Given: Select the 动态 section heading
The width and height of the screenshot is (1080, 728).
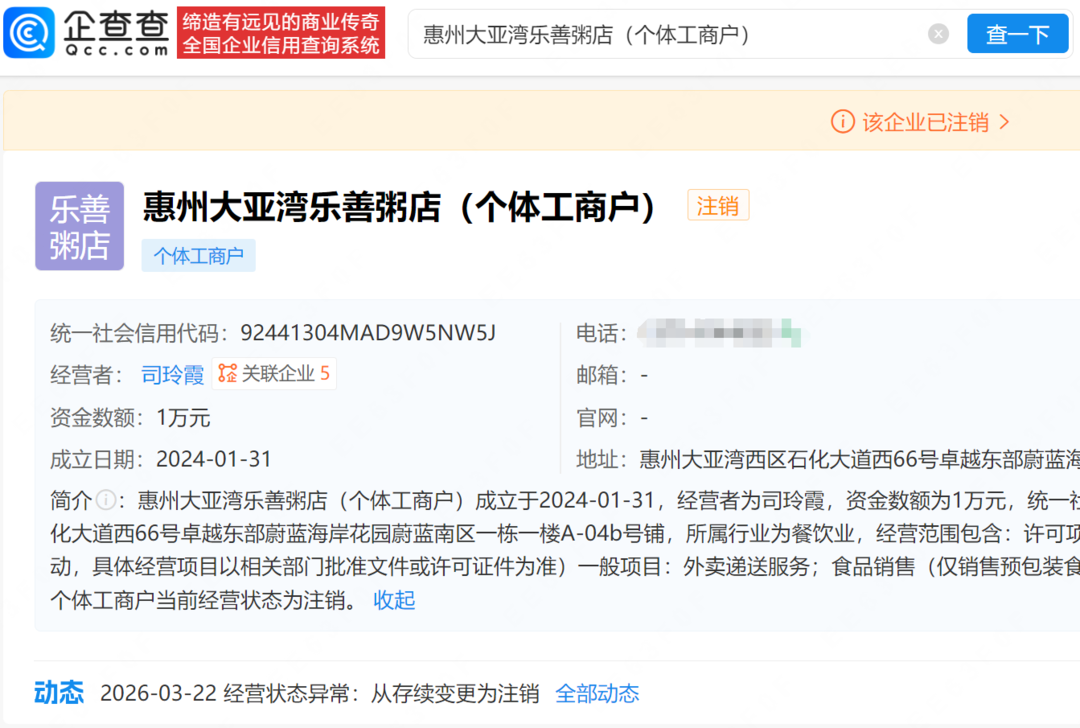Looking at the screenshot, I should [x=59, y=693].
